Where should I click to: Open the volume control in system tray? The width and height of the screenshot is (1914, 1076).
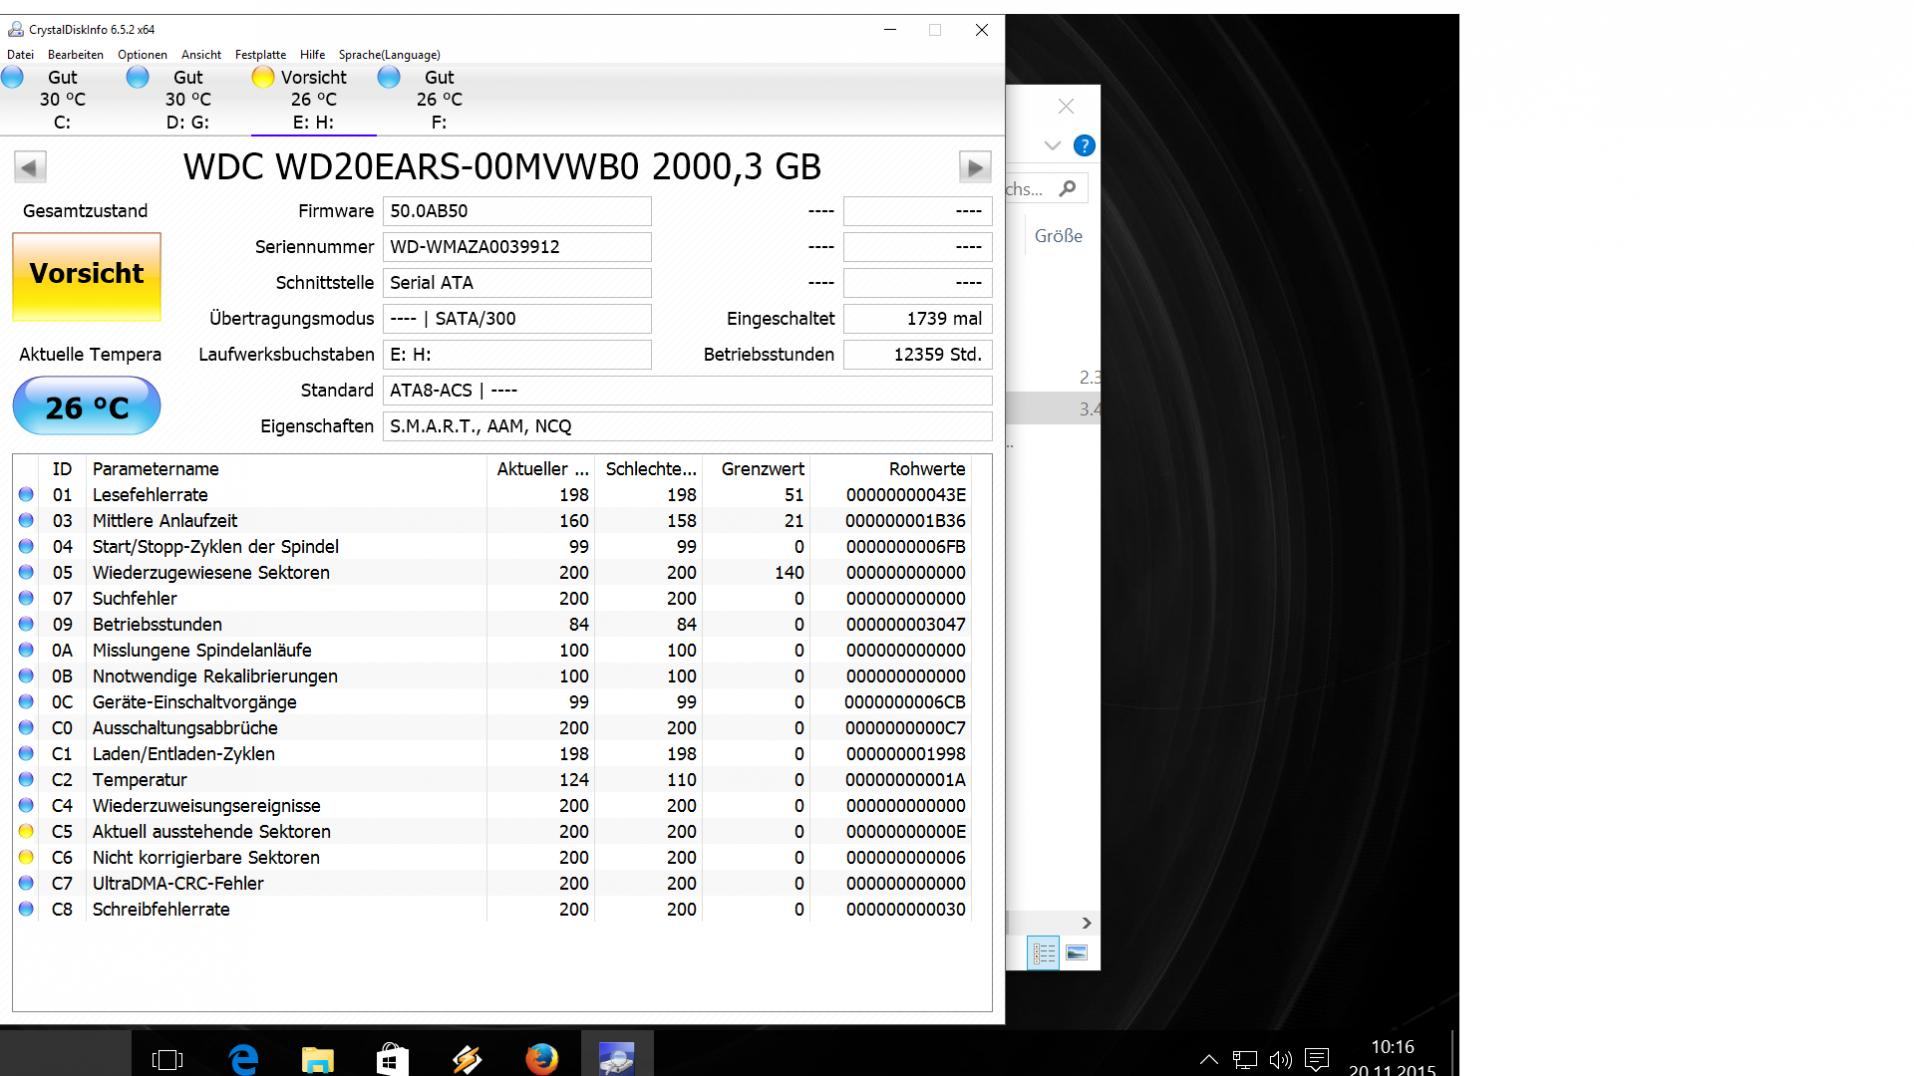click(1280, 1059)
